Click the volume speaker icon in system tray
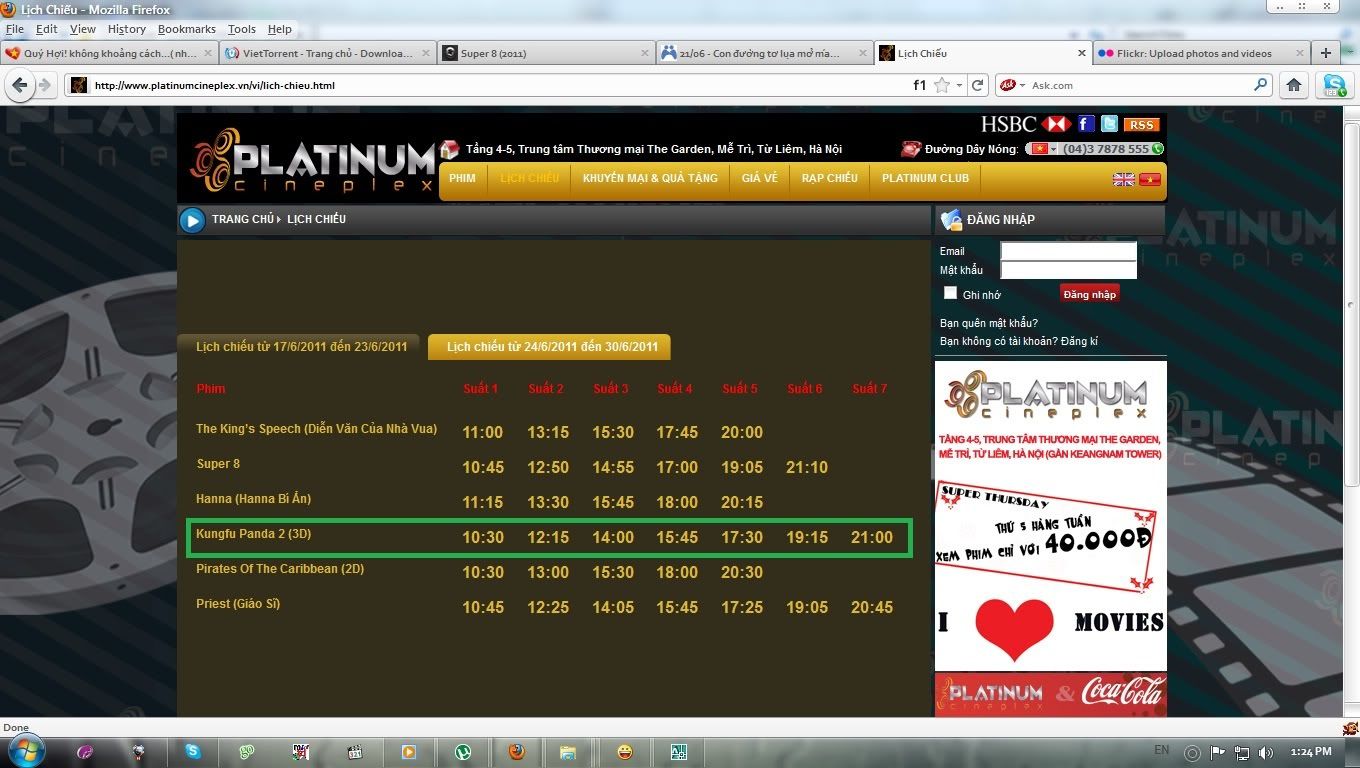Image resolution: width=1360 pixels, height=768 pixels. 1266,752
